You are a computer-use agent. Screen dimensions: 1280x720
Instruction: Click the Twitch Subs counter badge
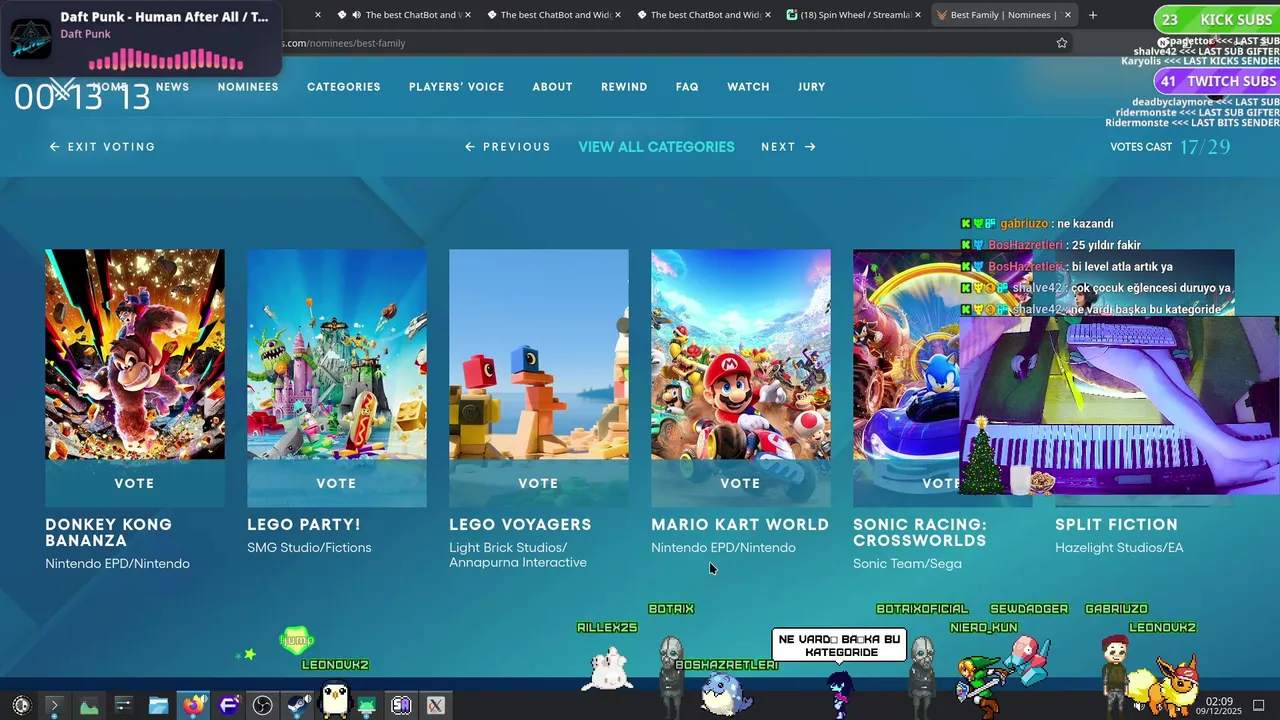pyautogui.click(x=1216, y=81)
